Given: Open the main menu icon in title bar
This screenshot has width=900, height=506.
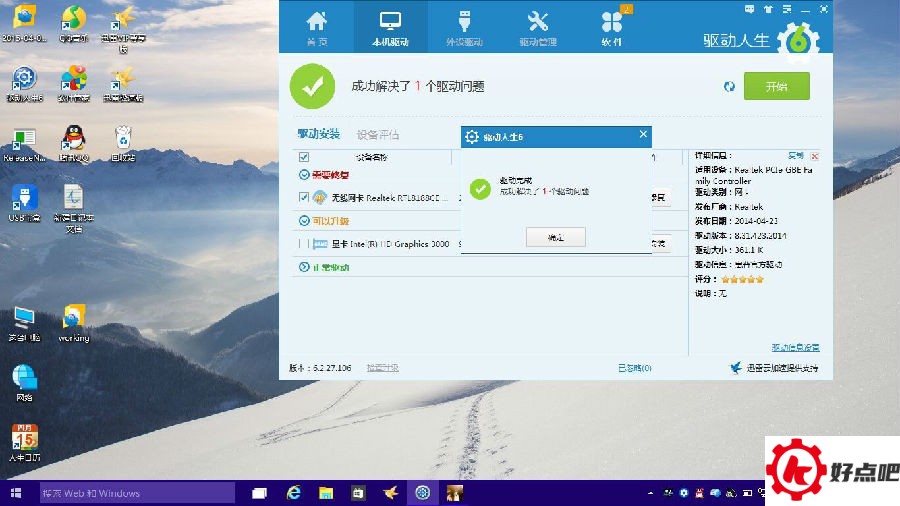Looking at the screenshot, I should (x=787, y=9).
